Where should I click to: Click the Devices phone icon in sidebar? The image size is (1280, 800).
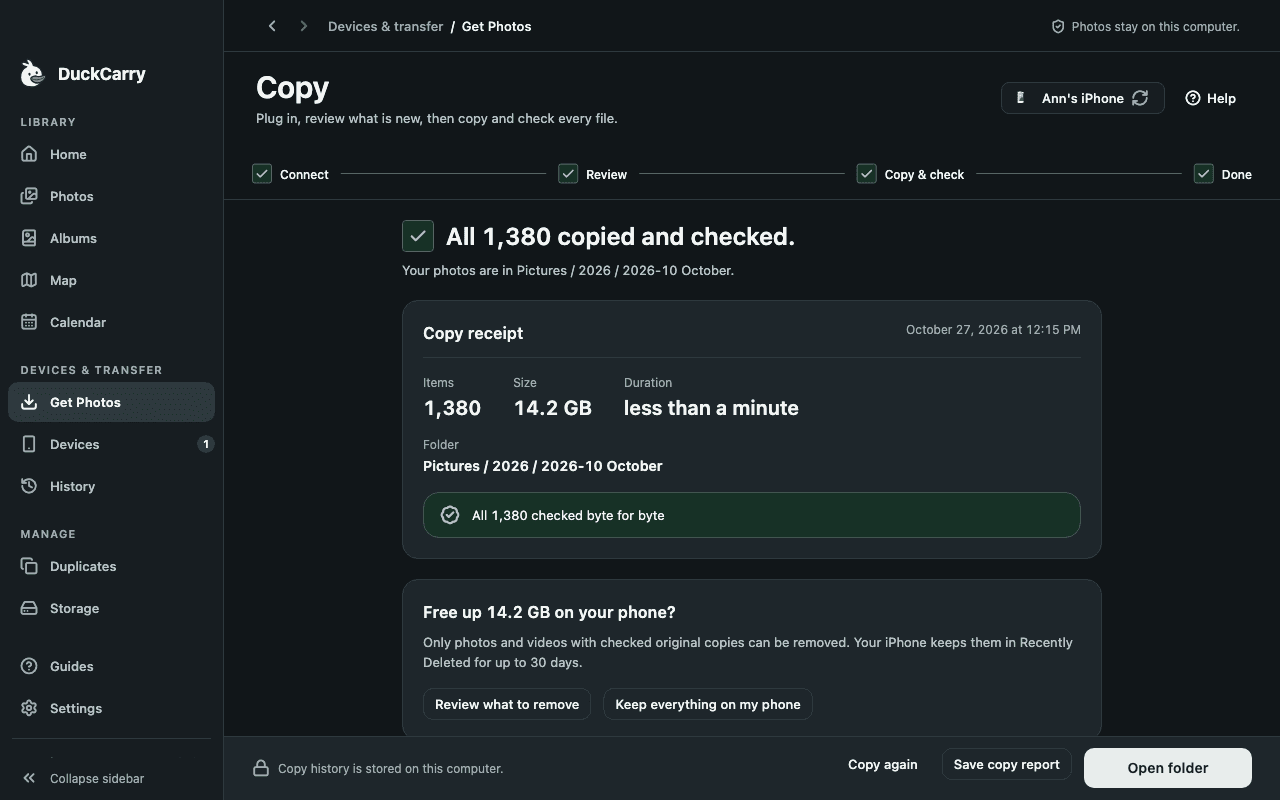(29, 444)
